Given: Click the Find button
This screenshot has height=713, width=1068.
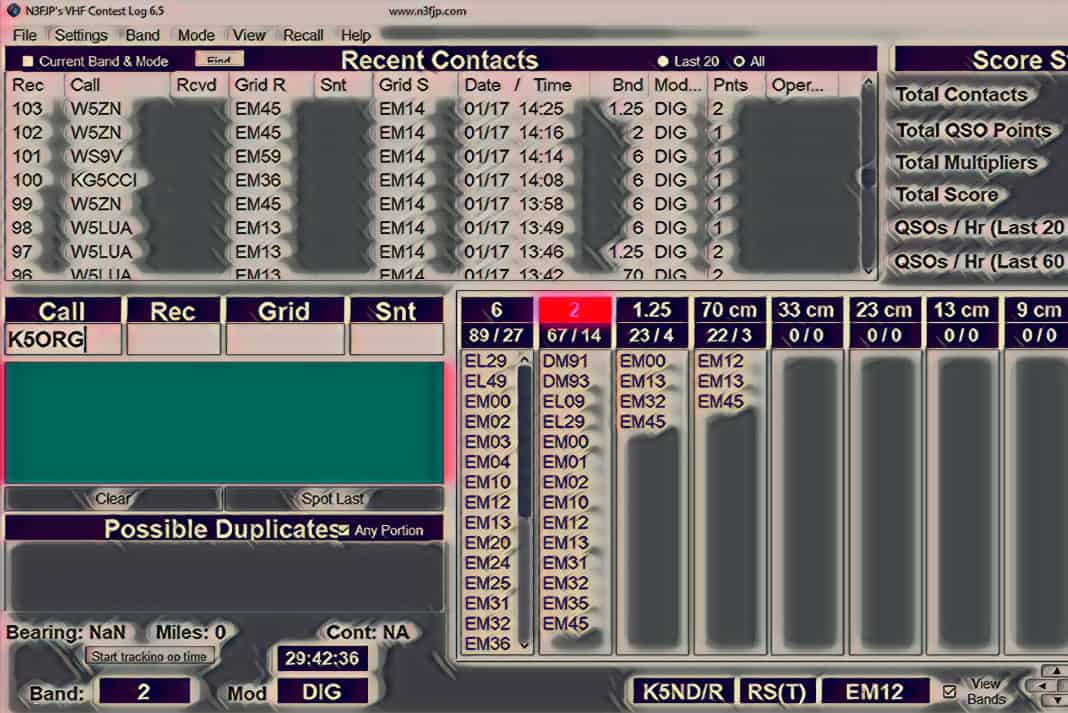Looking at the screenshot, I should click(x=219, y=57).
